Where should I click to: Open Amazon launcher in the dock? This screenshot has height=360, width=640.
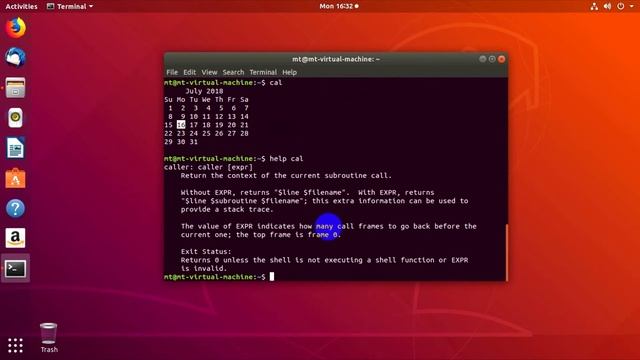click(16, 238)
